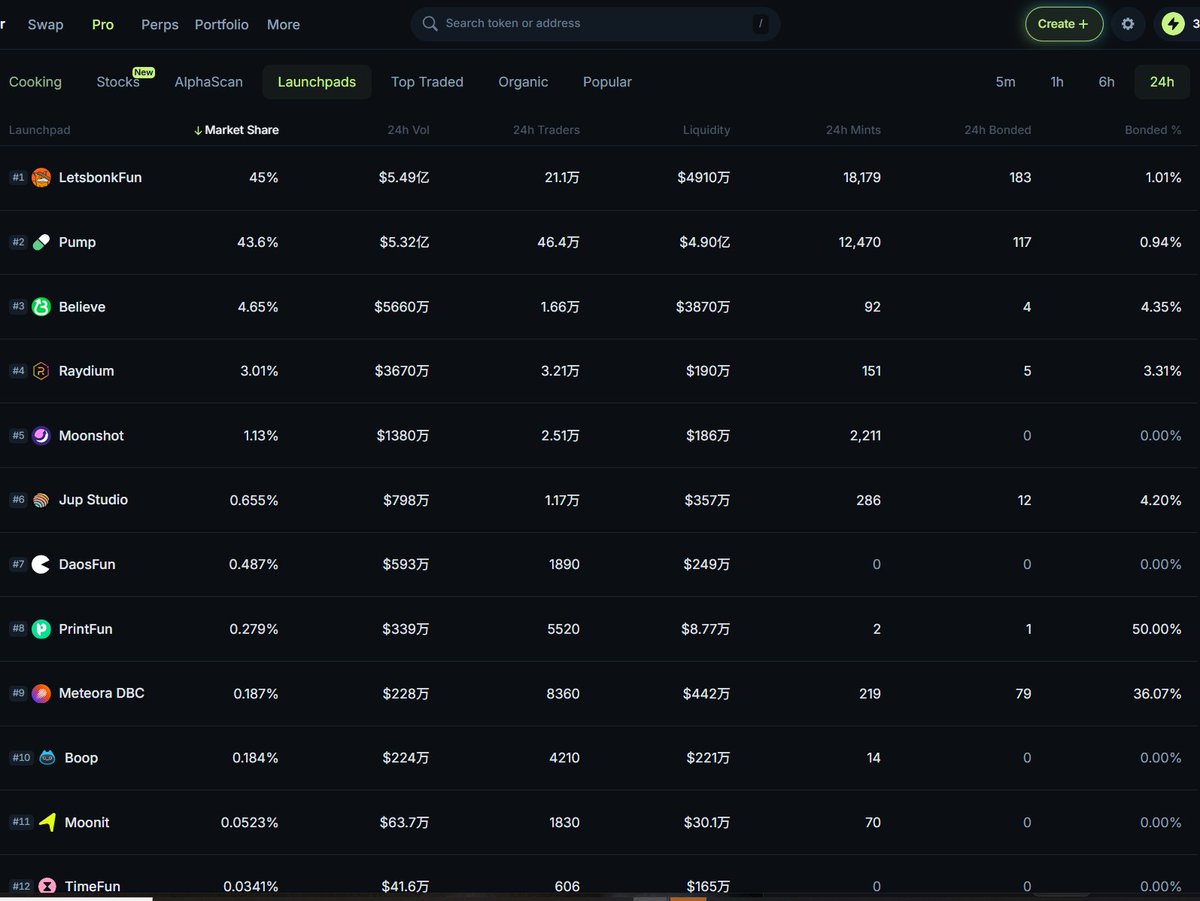Viewport: 1200px width, 901px height.
Task: Open the Believe launchpad name
Action: (82, 307)
